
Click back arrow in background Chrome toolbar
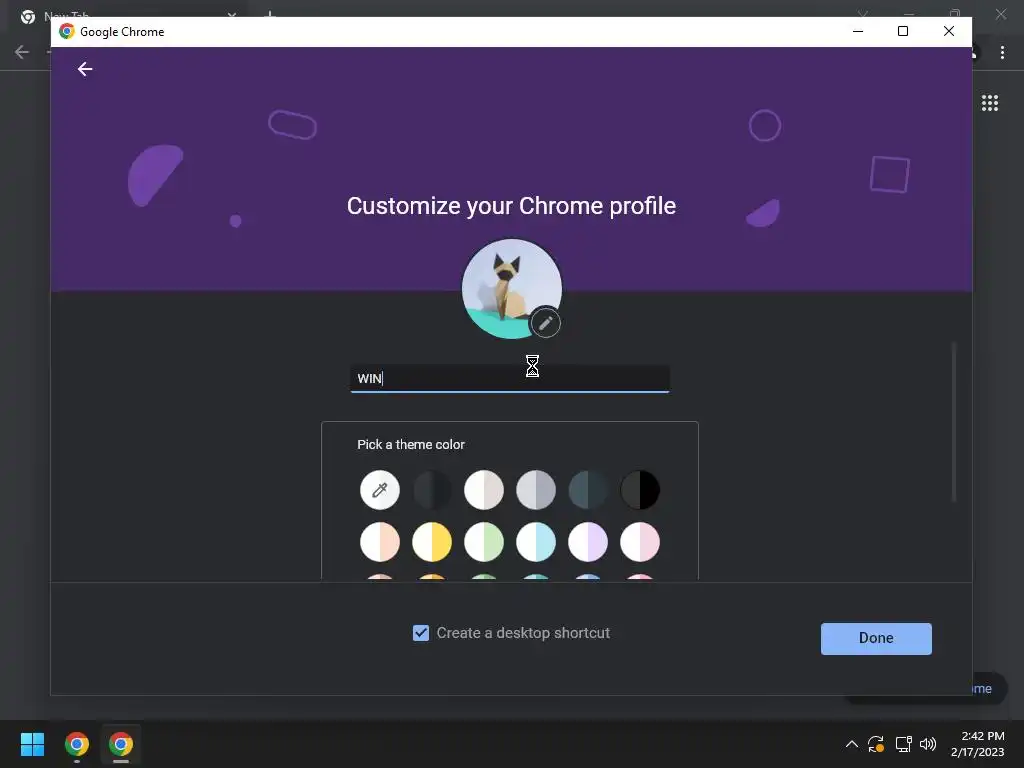22,52
